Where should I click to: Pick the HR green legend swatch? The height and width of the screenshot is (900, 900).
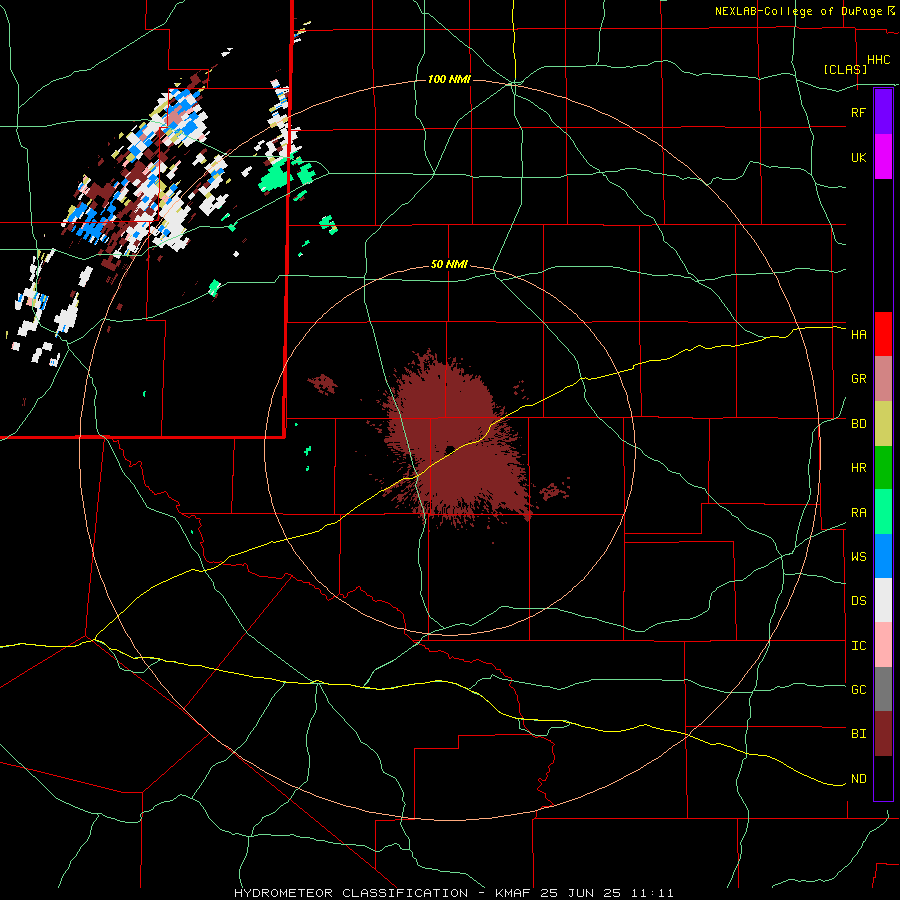883,467
